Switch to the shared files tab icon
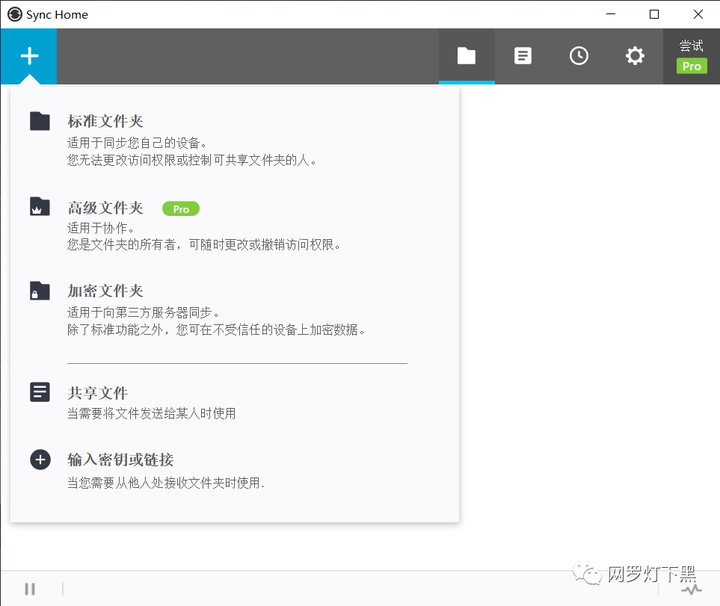This screenshot has width=720, height=606. (523, 56)
